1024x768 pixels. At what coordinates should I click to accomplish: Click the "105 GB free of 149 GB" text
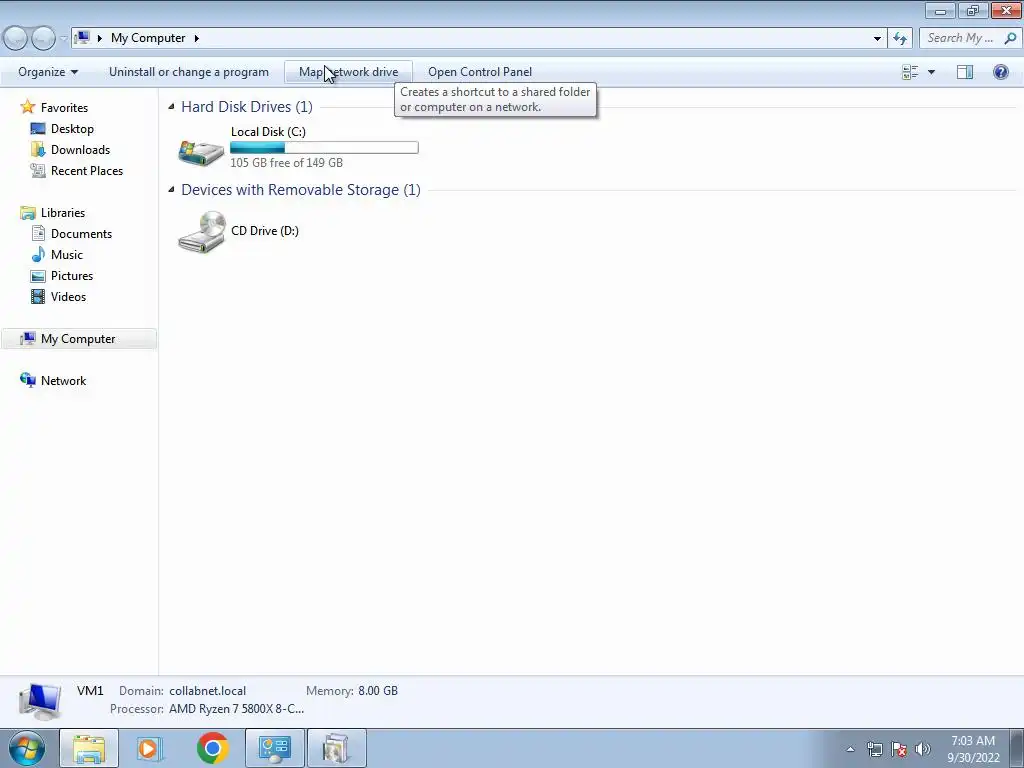[286, 163]
